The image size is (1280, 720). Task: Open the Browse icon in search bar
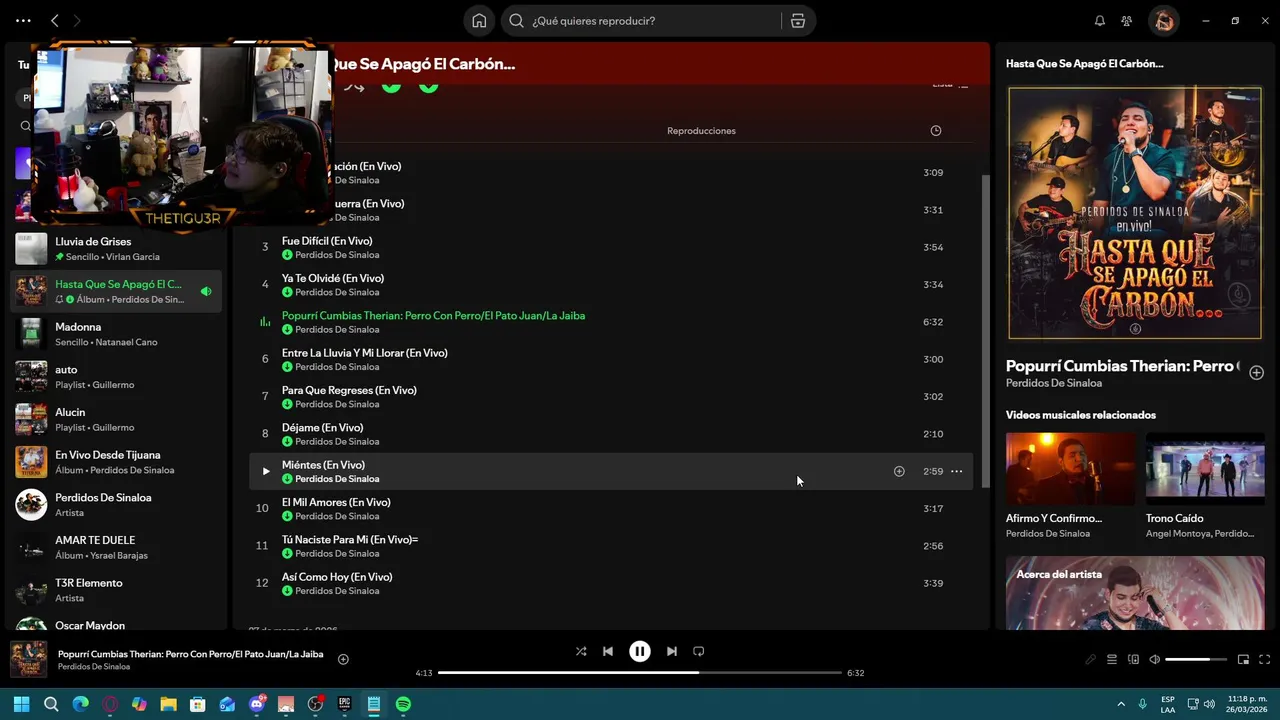pyautogui.click(x=798, y=21)
